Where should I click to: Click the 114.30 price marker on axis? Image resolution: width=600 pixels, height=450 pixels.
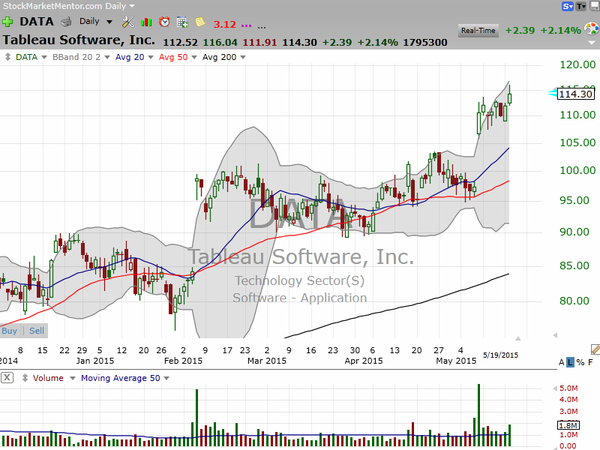(576, 94)
